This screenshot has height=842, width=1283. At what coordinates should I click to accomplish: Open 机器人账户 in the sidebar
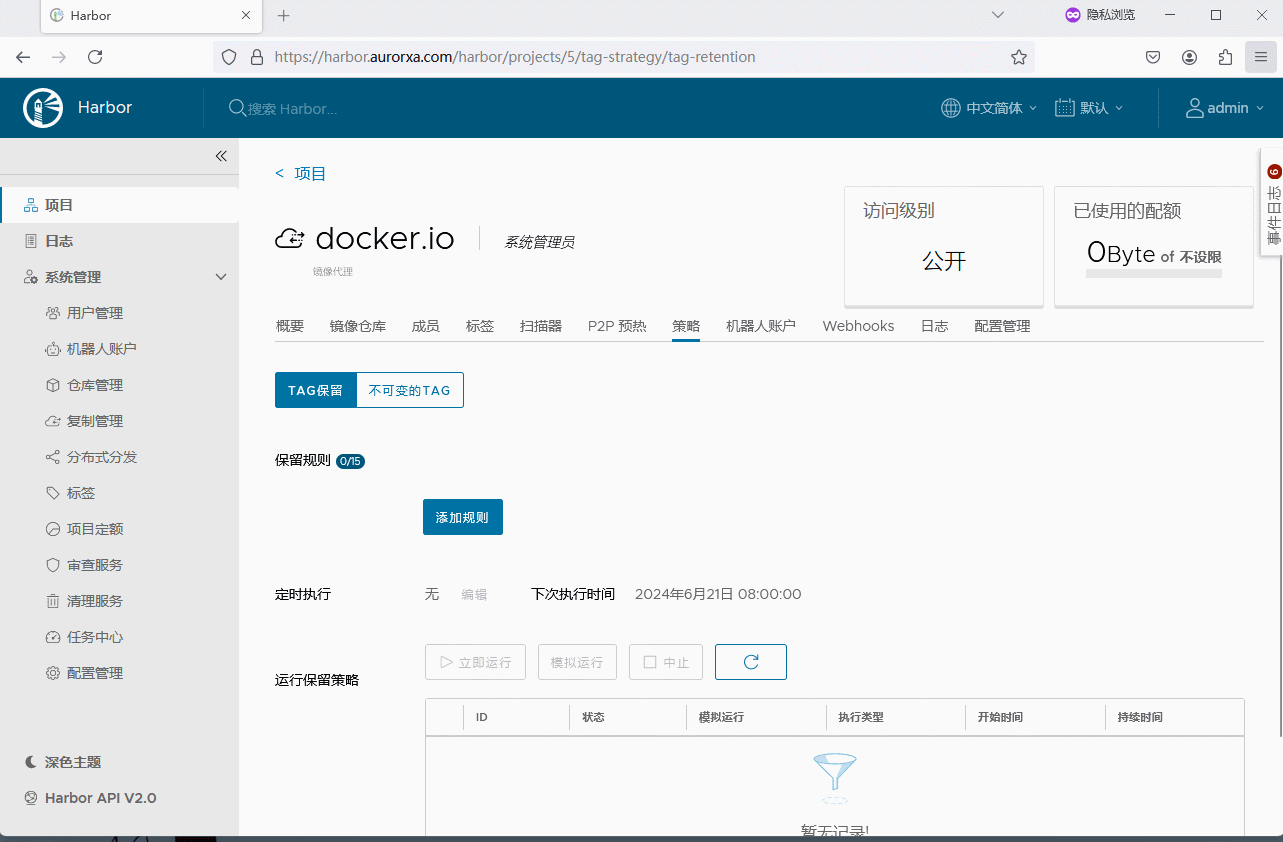[x=101, y=349]
